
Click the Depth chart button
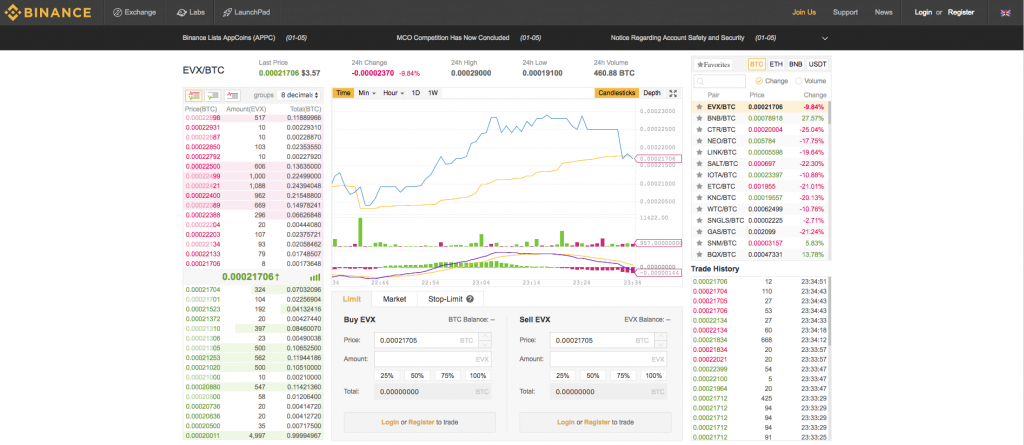point(651,93)
